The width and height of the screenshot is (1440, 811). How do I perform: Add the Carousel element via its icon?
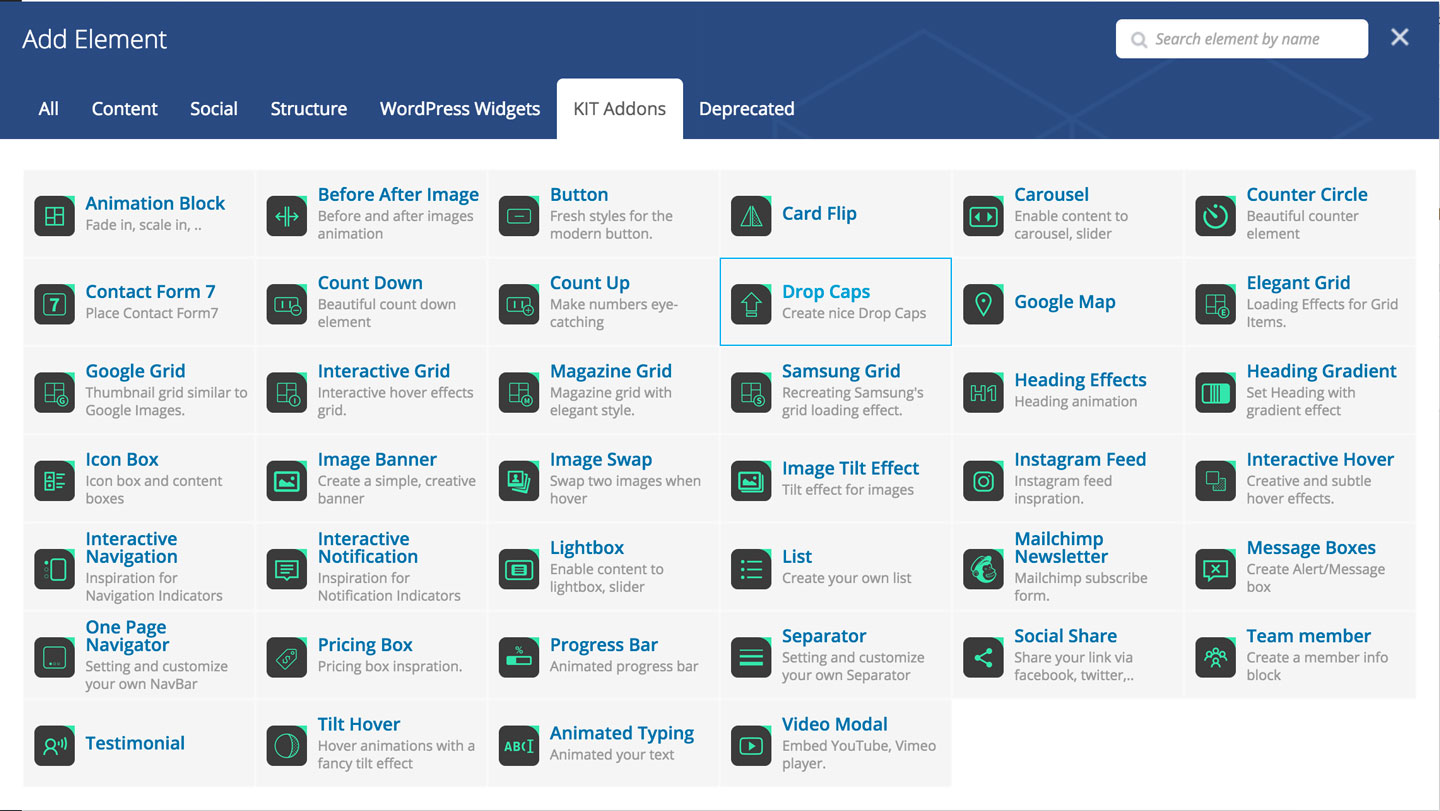point(983,216)
